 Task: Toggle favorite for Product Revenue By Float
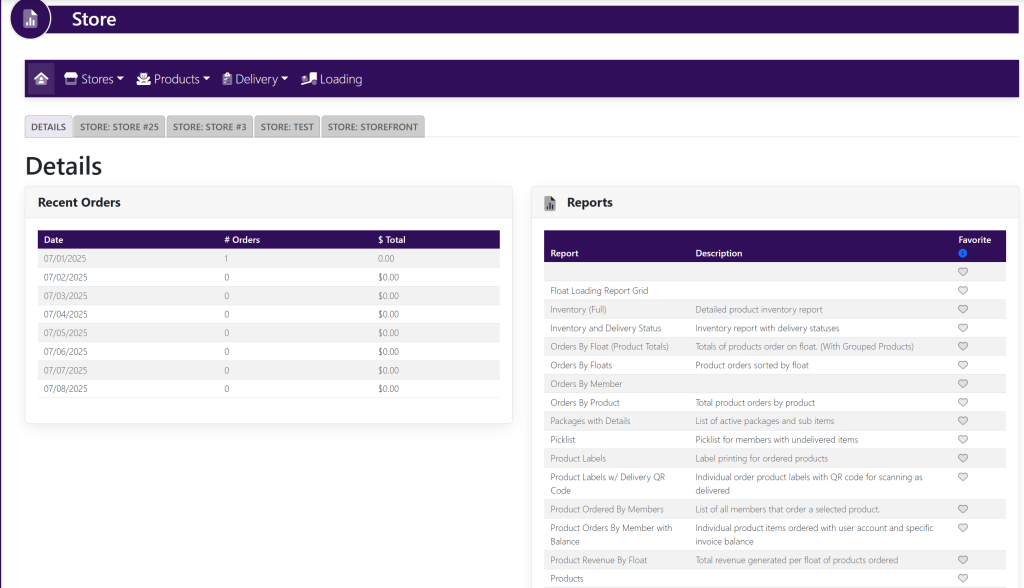pyautogui.click(x=963, y=560)
